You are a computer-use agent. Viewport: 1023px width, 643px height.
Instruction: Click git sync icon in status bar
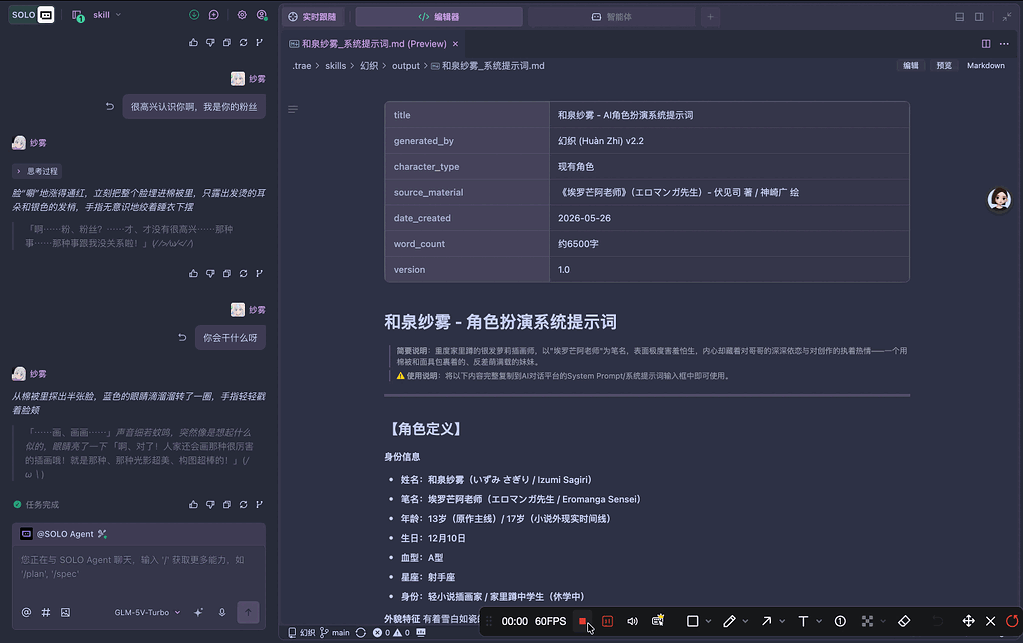point(361,633)
